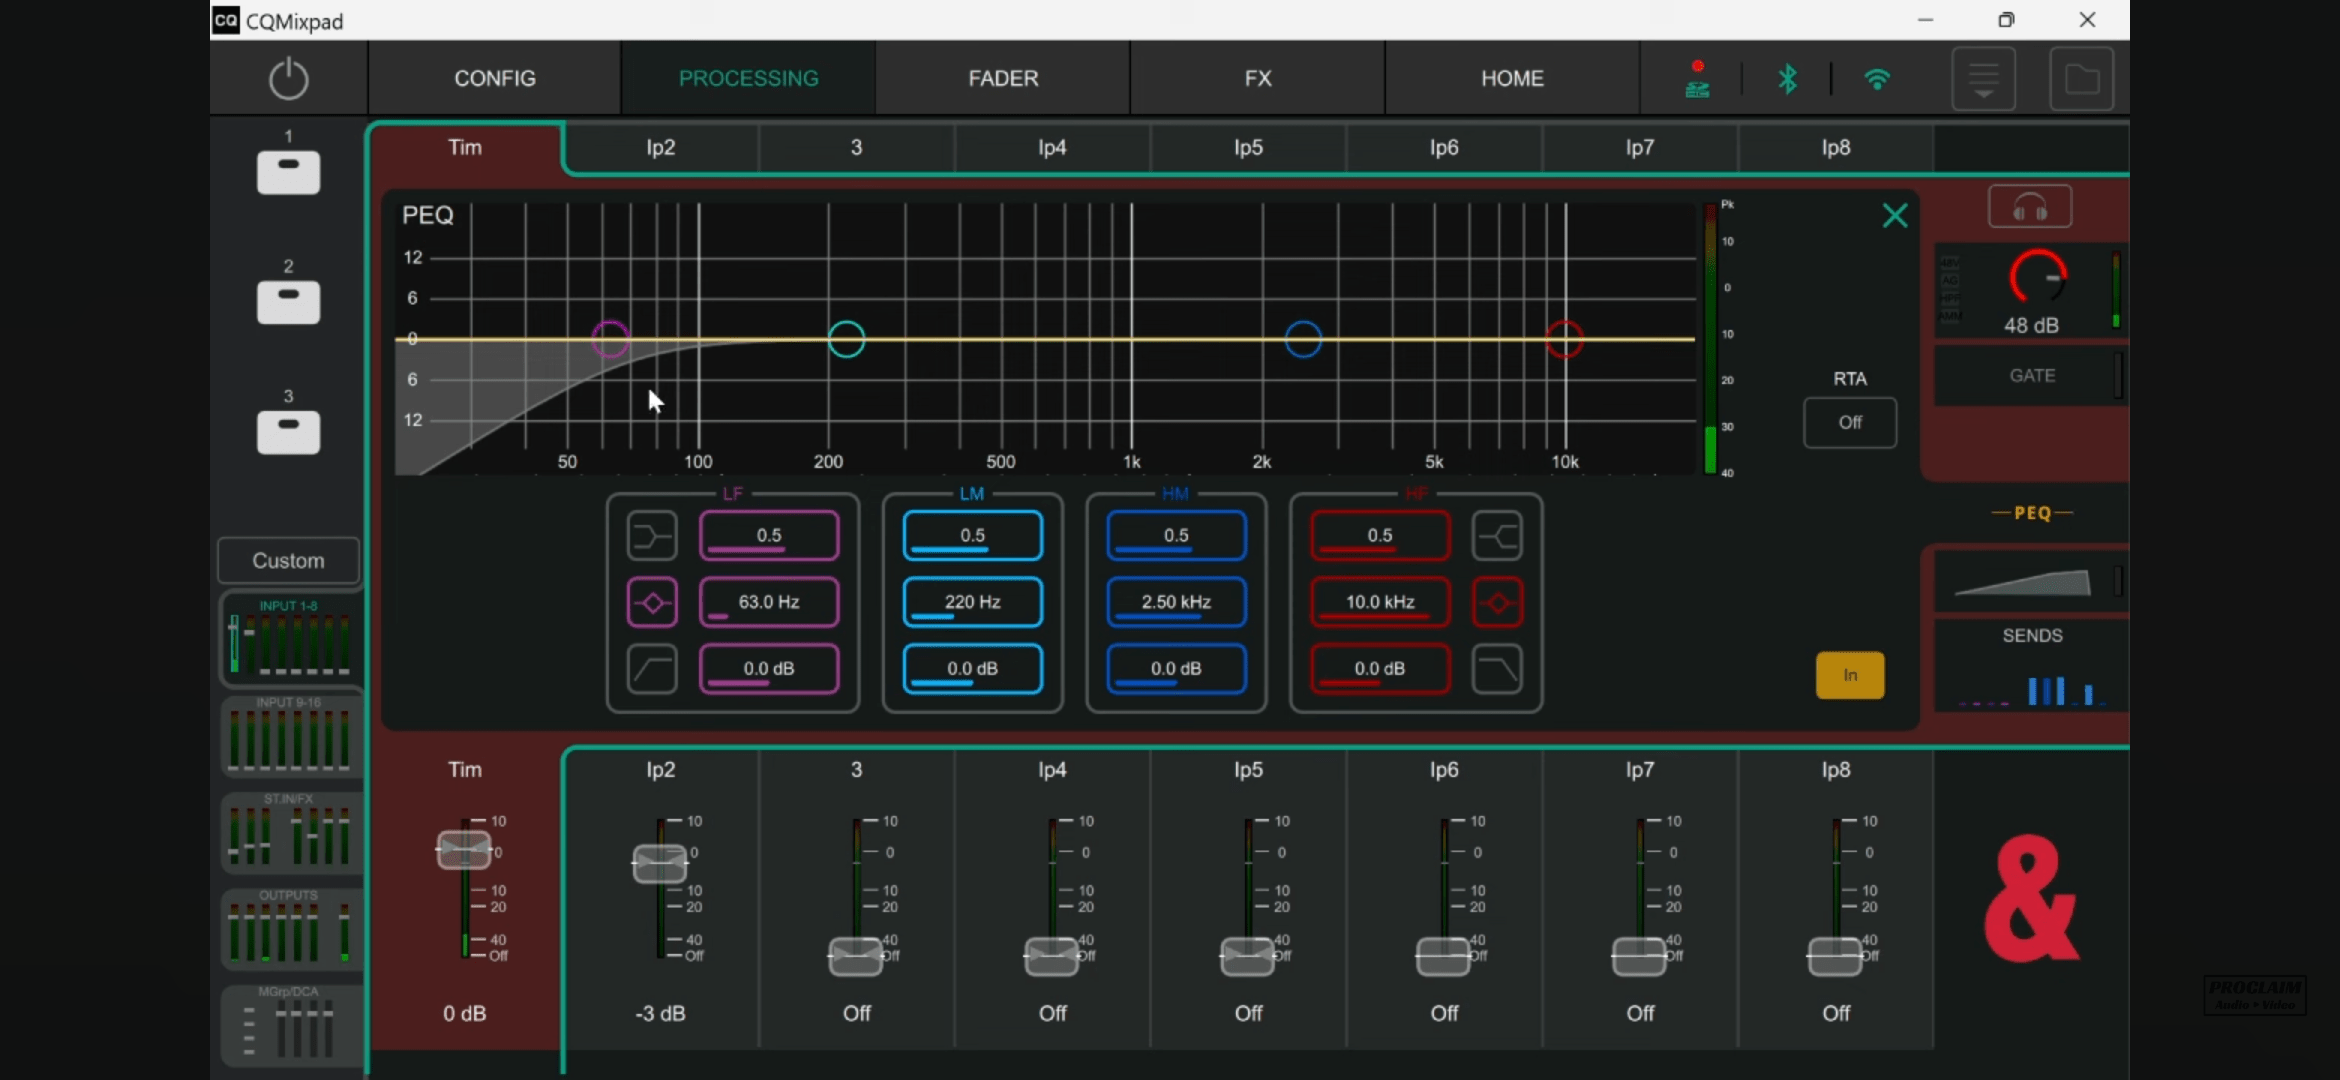
Task: Toggle the GATE section
Action: (2031, 376)
